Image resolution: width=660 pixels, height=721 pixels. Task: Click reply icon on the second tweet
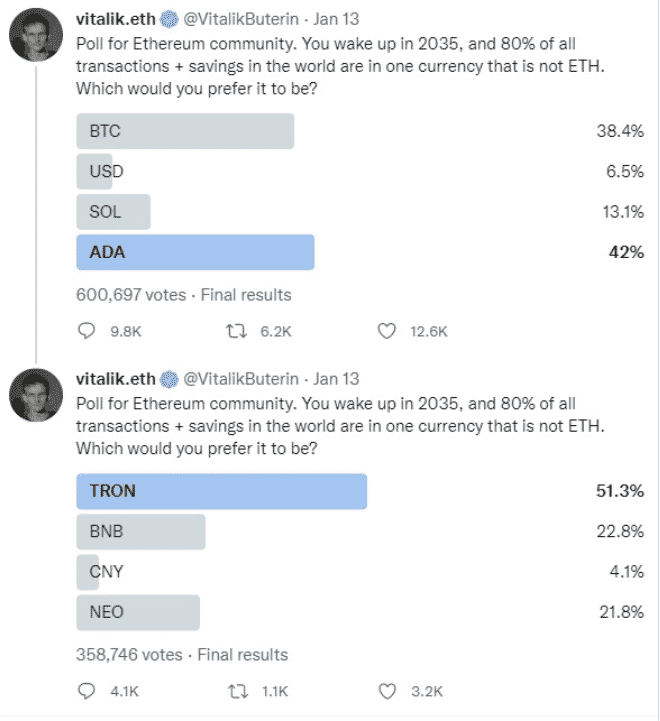coord(86,691)
